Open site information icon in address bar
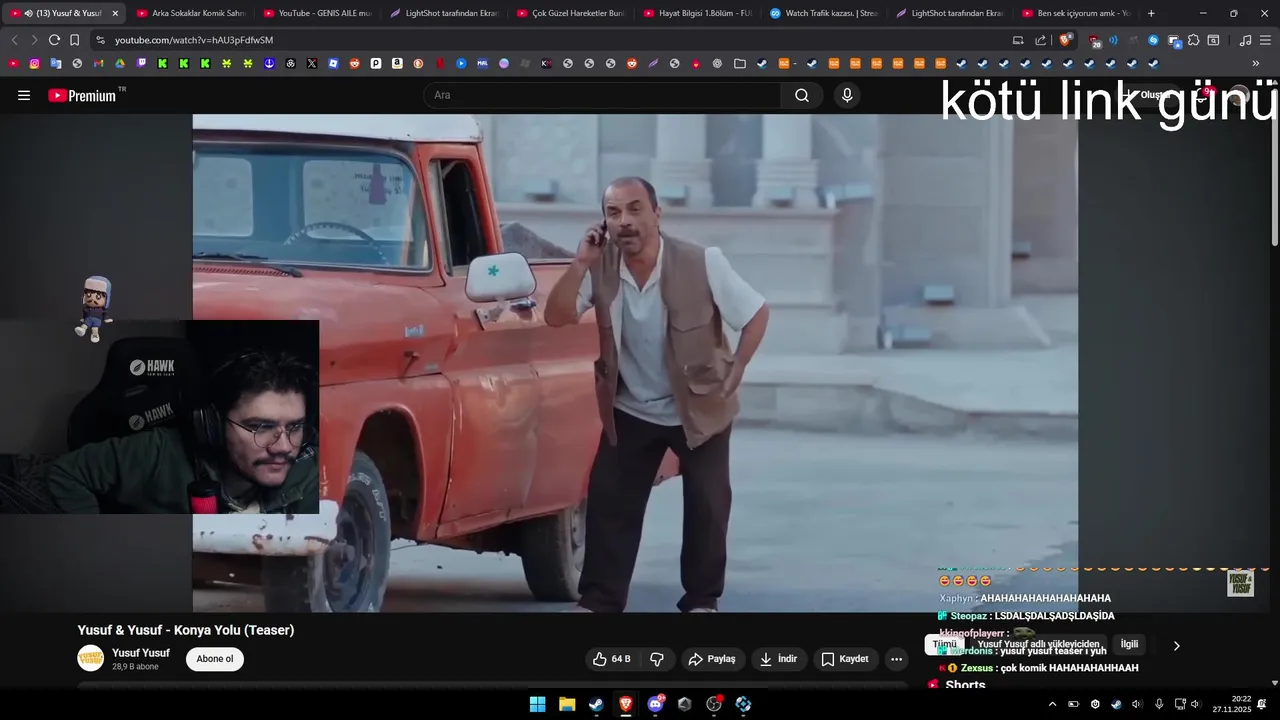The width and height of the screenshot is (1280, 720). click(x=99, y=40)
